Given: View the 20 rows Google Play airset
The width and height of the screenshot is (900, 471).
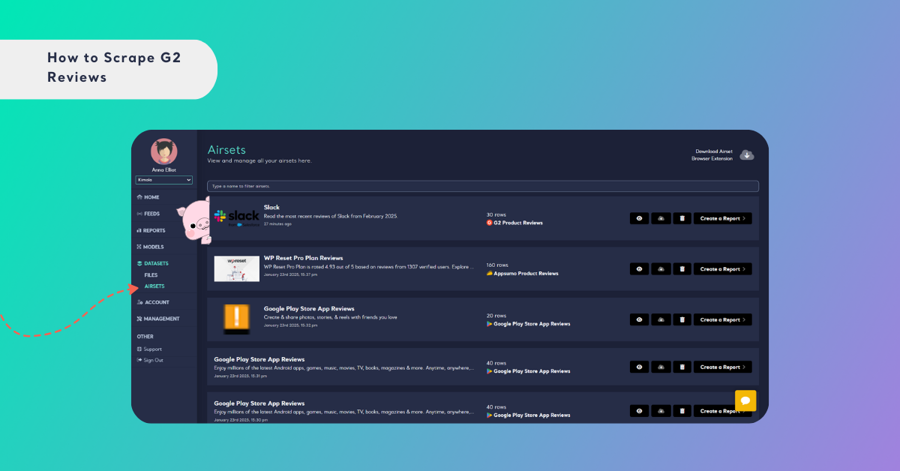Looking at the screenshot, I should pos(639,320).
